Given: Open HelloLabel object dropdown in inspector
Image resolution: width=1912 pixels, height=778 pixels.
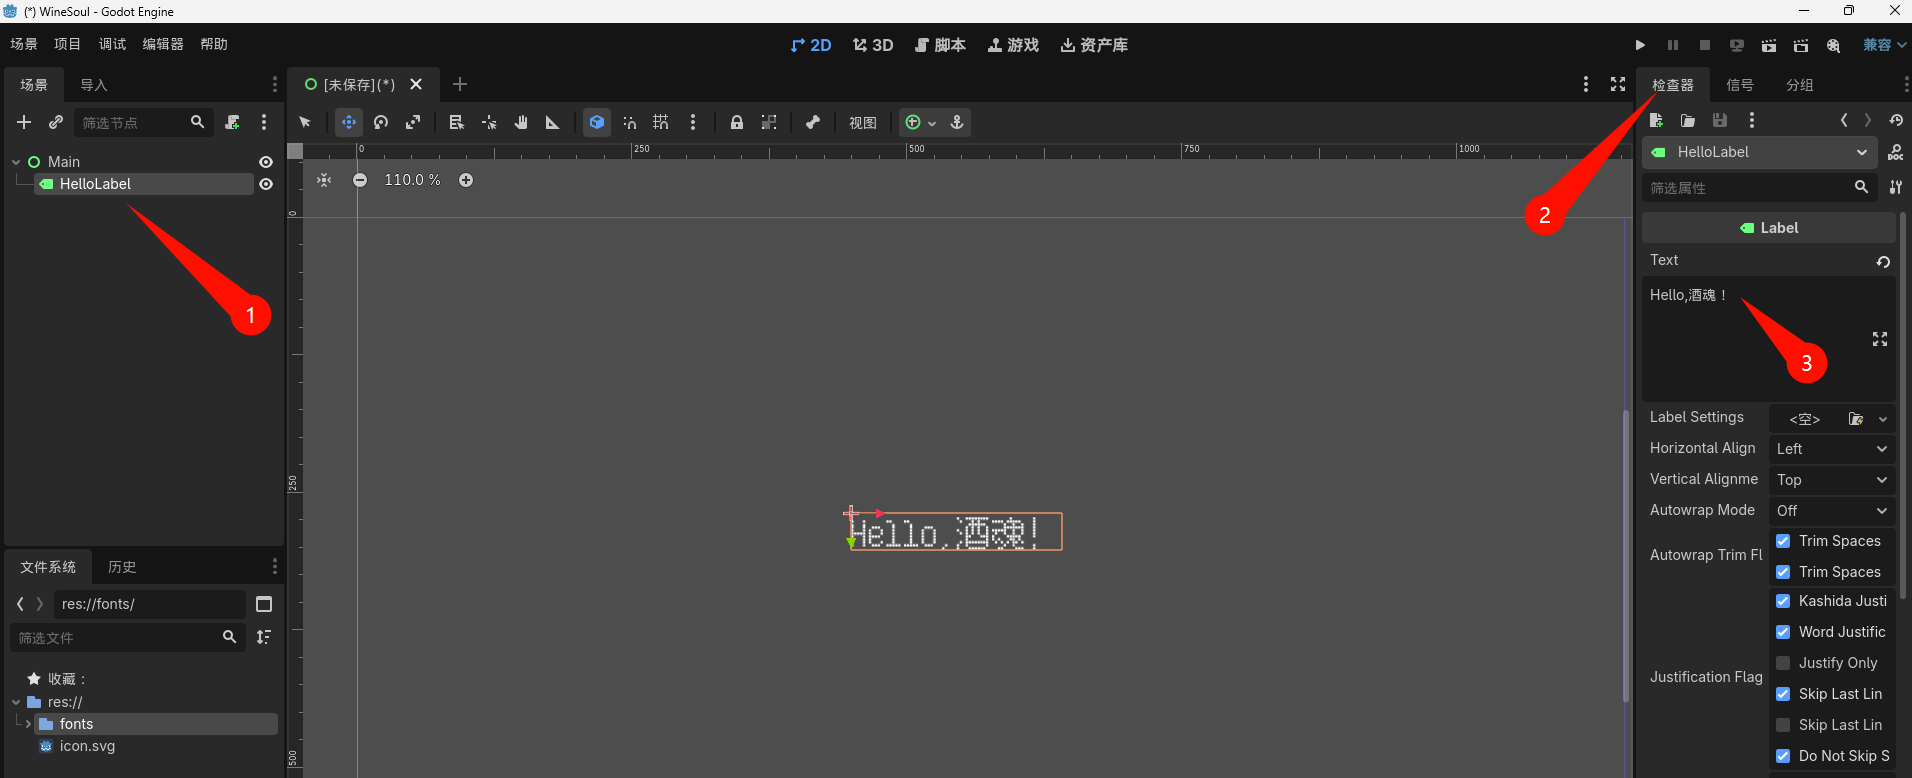Looking at the screenshot, I should click(1759, 152).
